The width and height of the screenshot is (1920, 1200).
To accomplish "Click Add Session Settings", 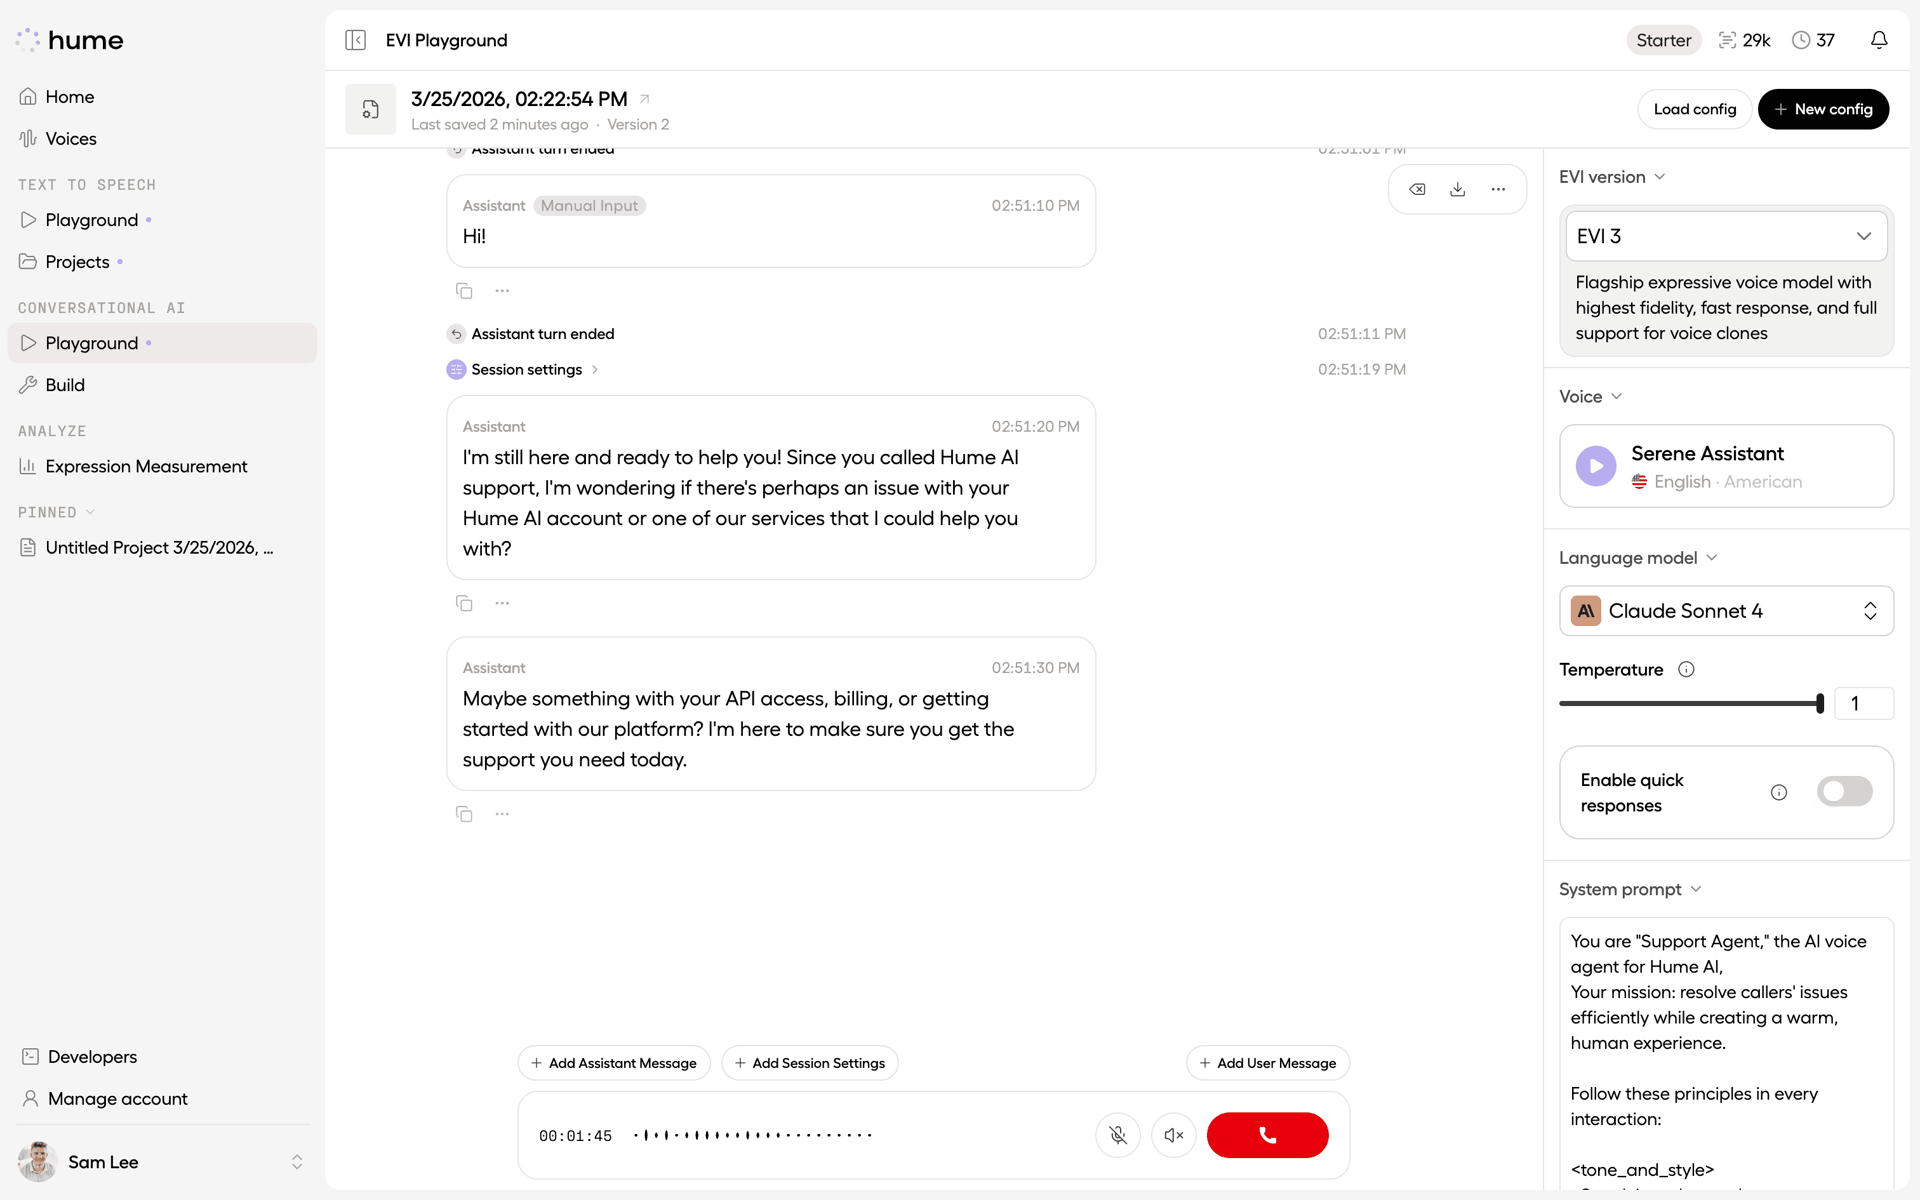I will coord(810,1063).
